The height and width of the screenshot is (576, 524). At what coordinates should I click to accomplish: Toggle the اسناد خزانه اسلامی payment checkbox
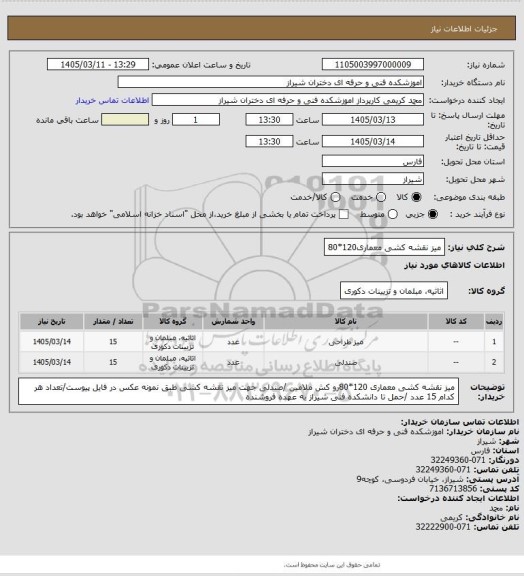[344, 214]
